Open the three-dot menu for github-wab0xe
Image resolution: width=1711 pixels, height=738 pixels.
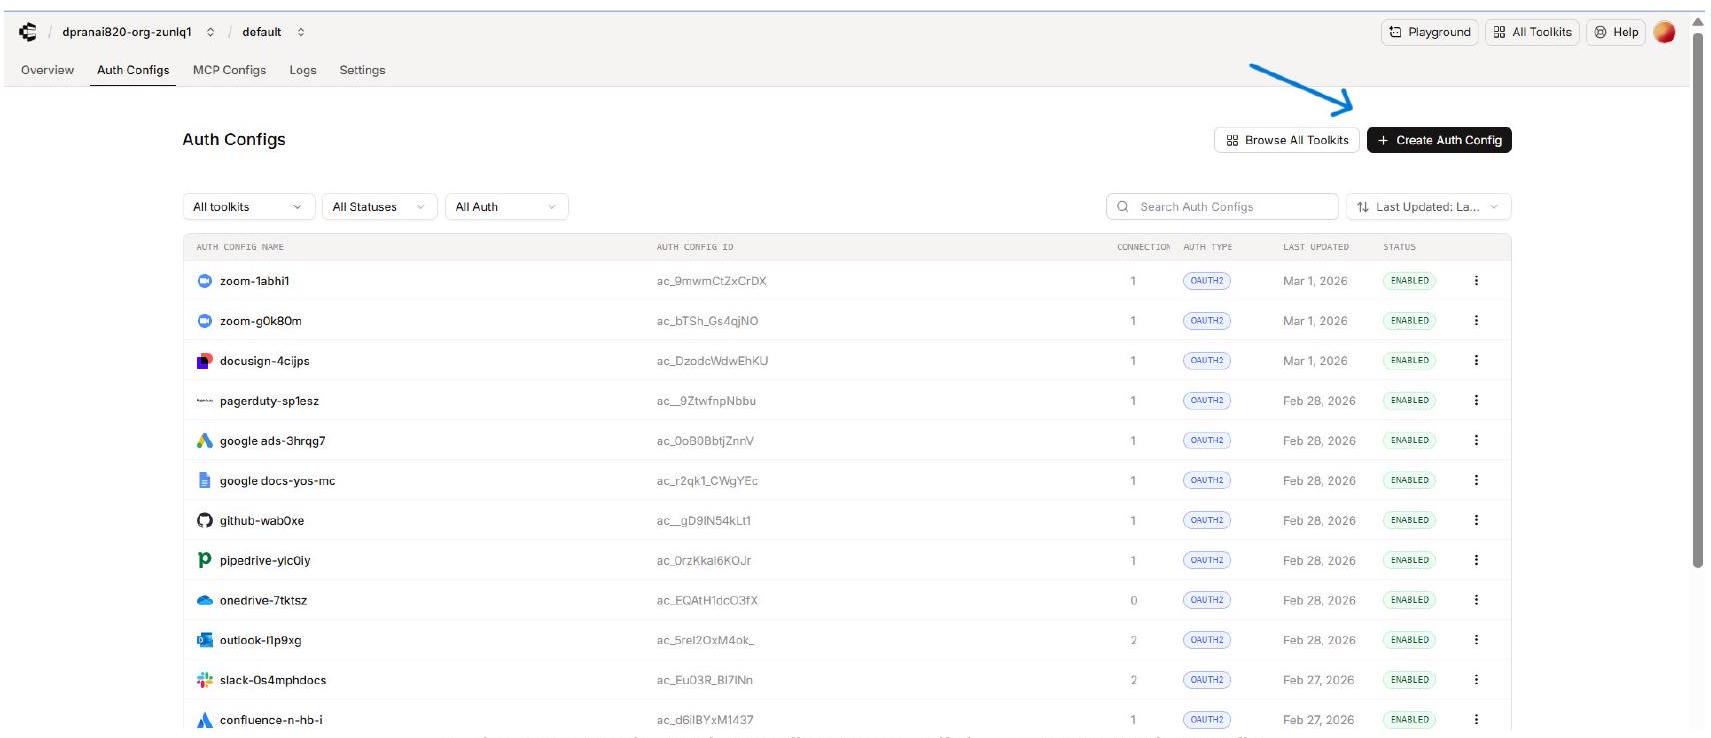click(1476, 520)
